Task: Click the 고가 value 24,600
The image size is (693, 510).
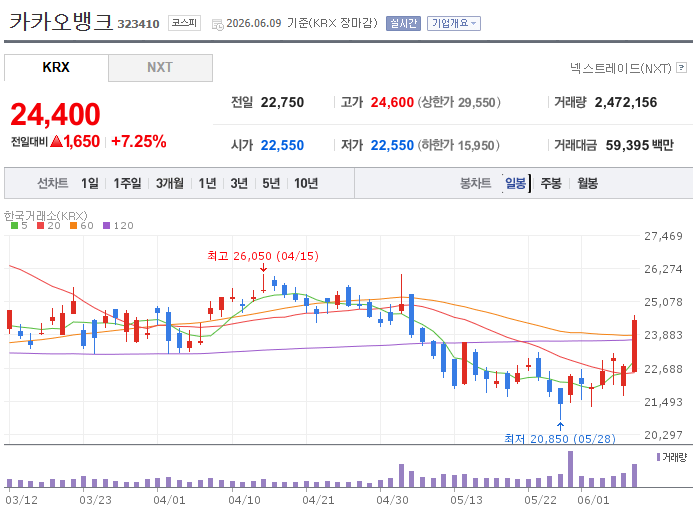Action: 392,103
